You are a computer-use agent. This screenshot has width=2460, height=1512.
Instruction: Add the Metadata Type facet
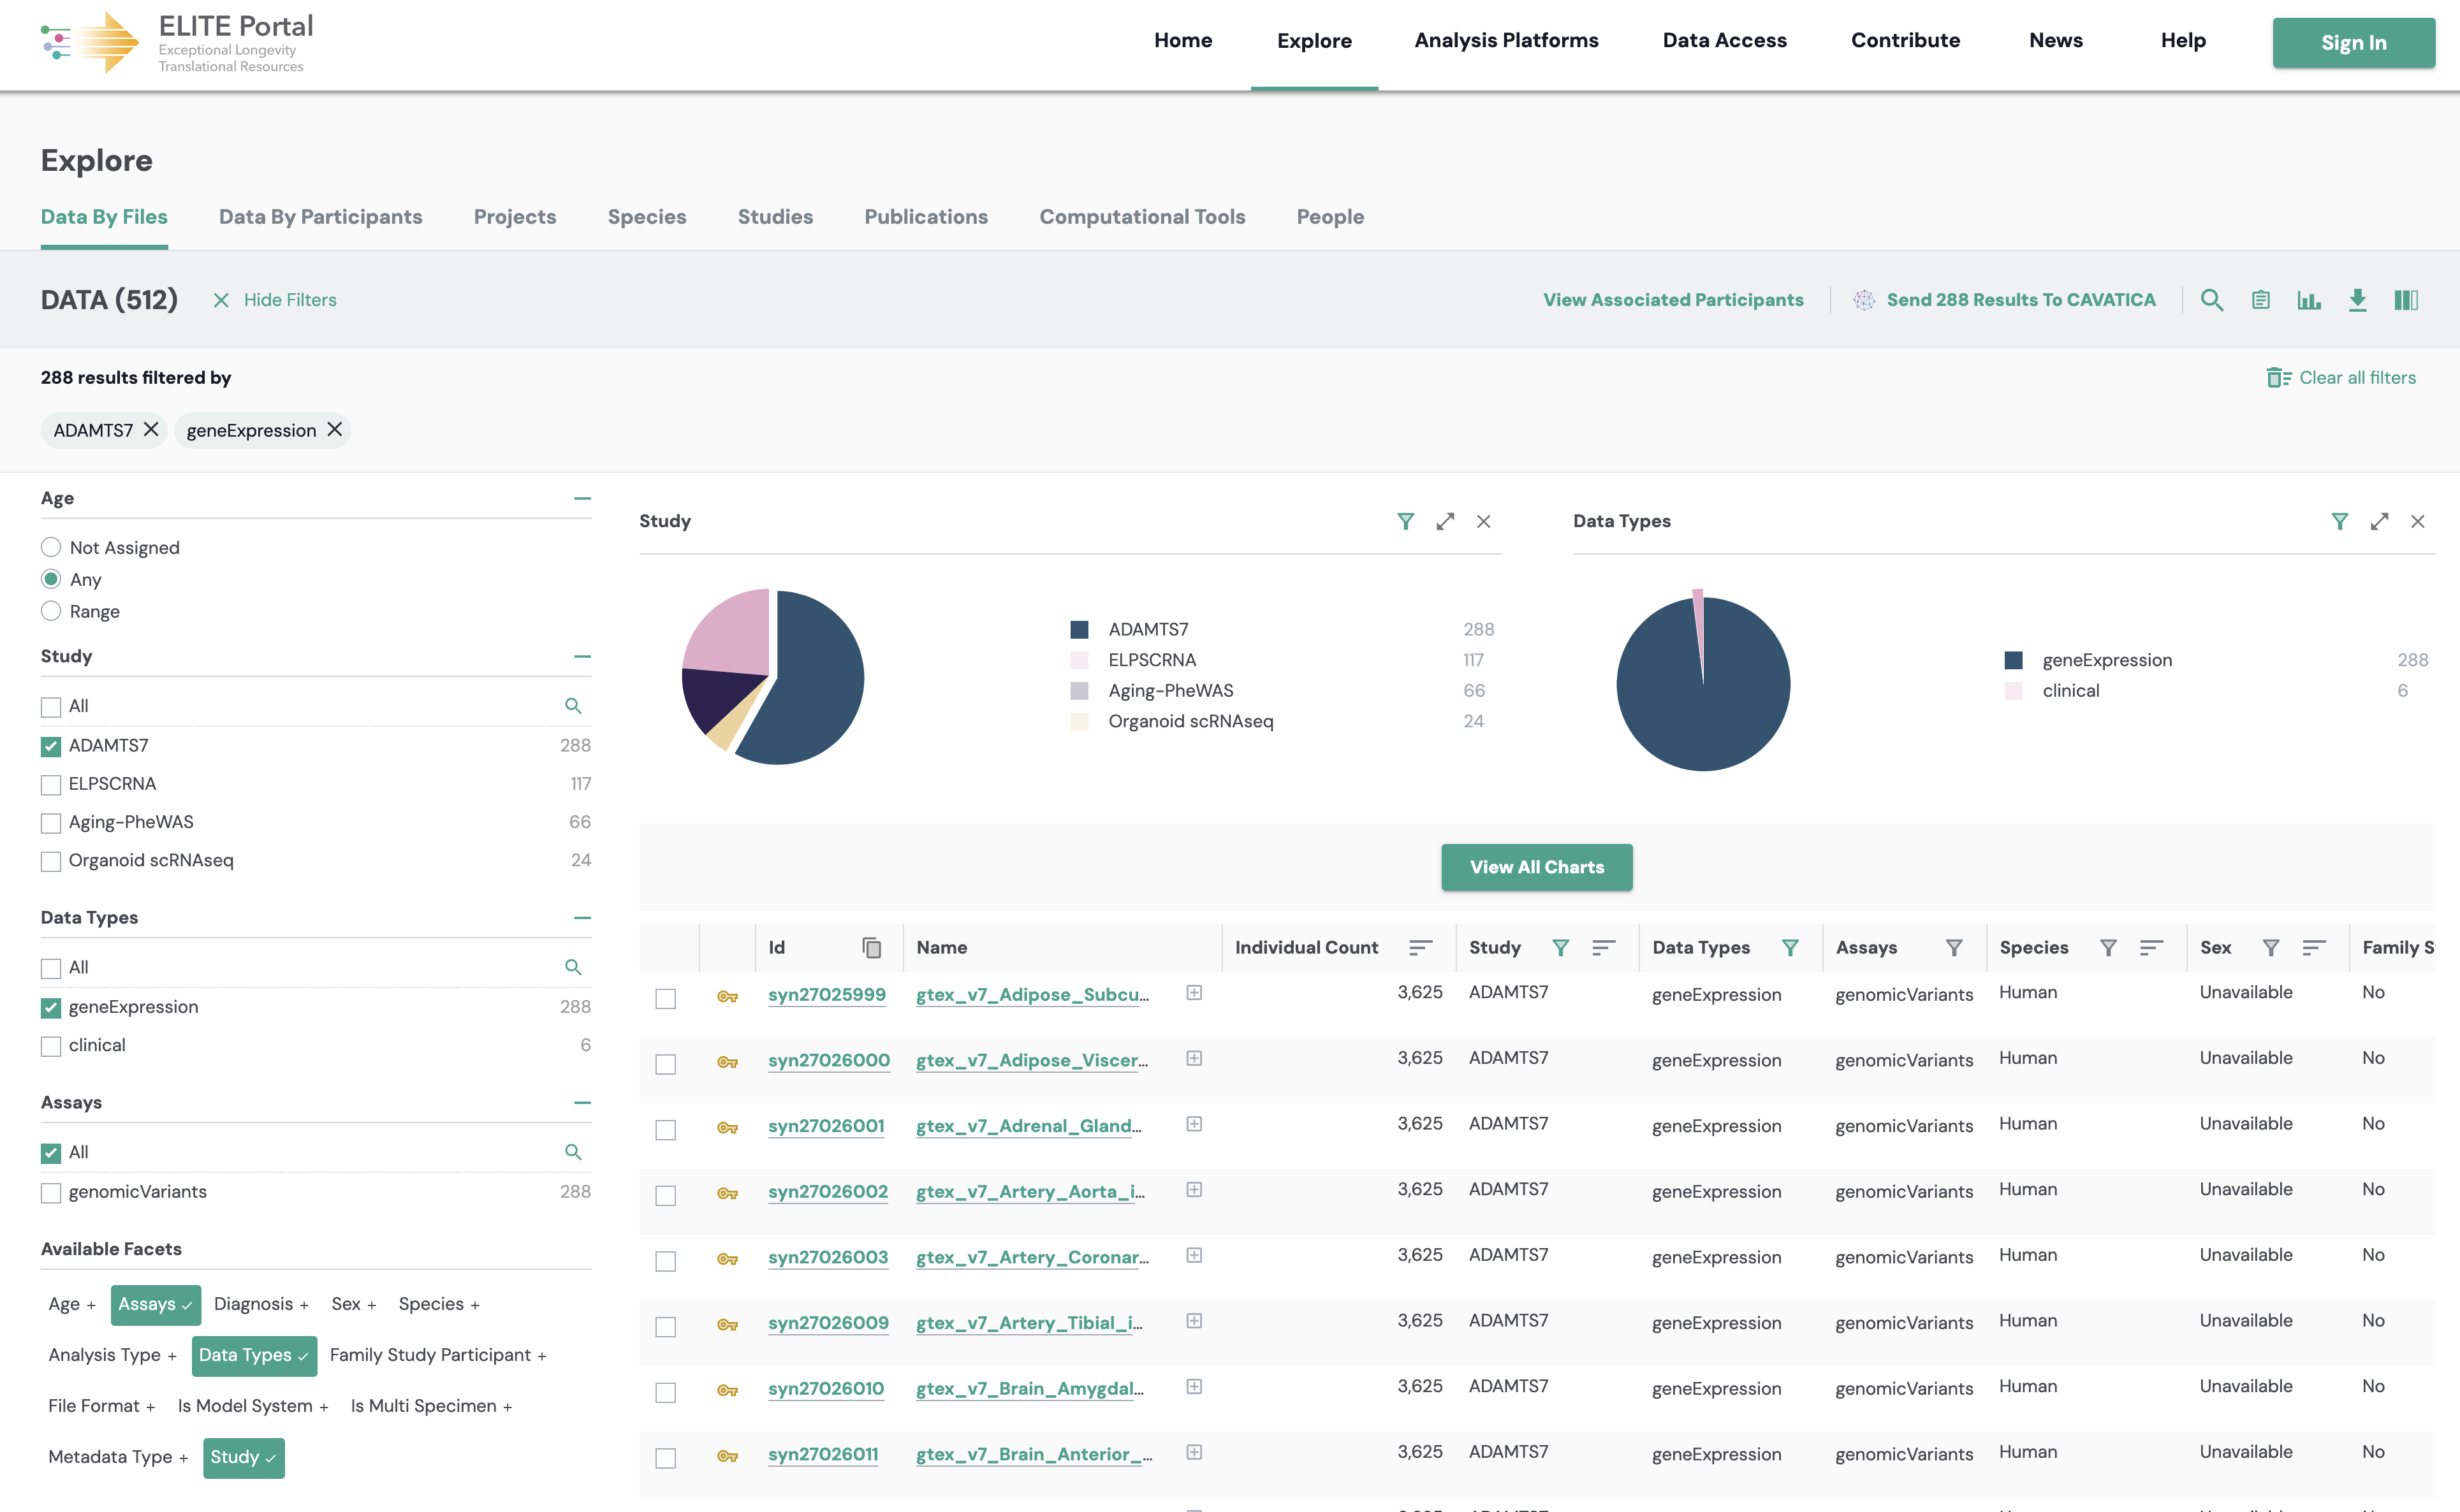click(118, 1457)
